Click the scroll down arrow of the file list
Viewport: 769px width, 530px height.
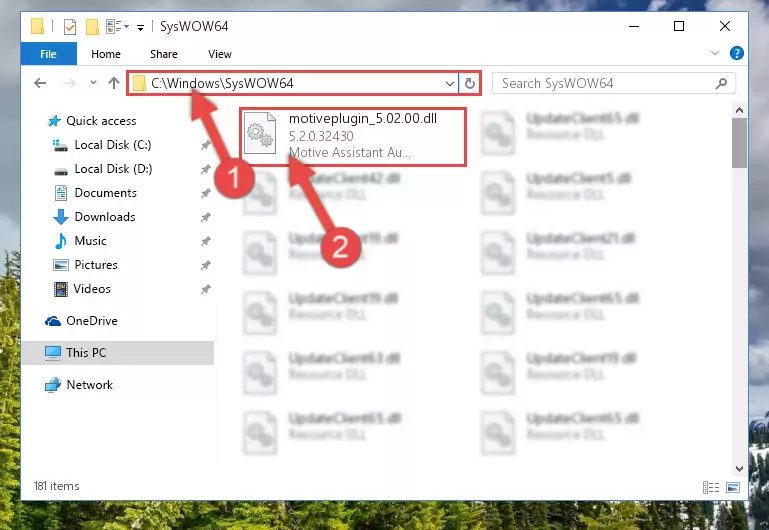pos(739,469)
